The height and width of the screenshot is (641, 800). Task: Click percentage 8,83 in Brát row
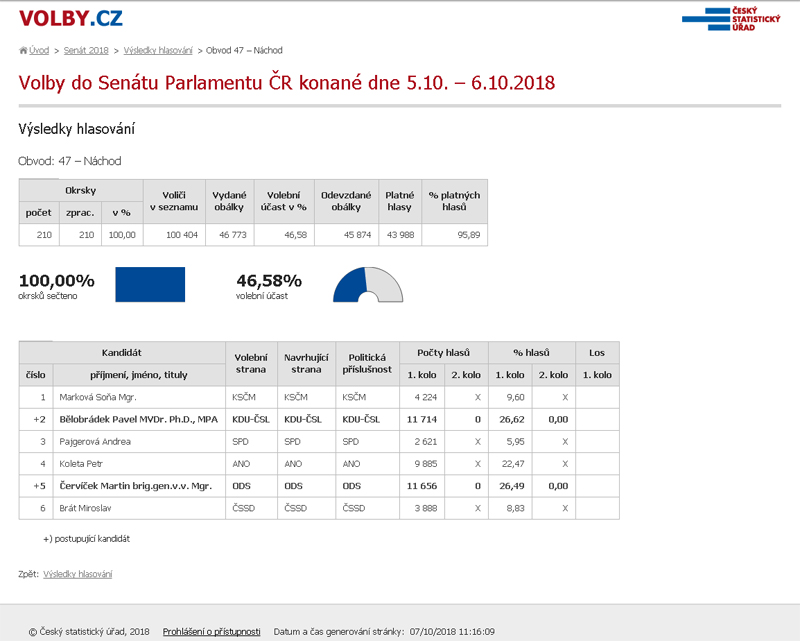[x=515, y=508]
